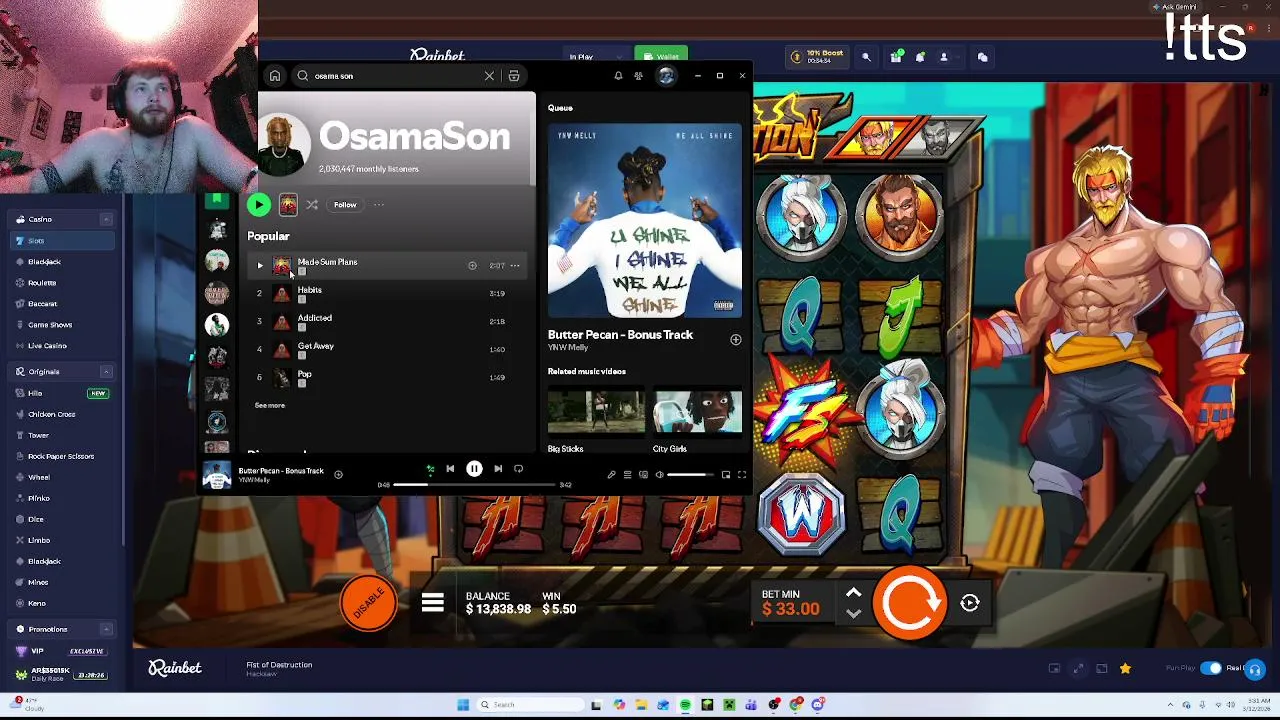
Task: Open connect to a device icon
Action: [x=643, y=475]
